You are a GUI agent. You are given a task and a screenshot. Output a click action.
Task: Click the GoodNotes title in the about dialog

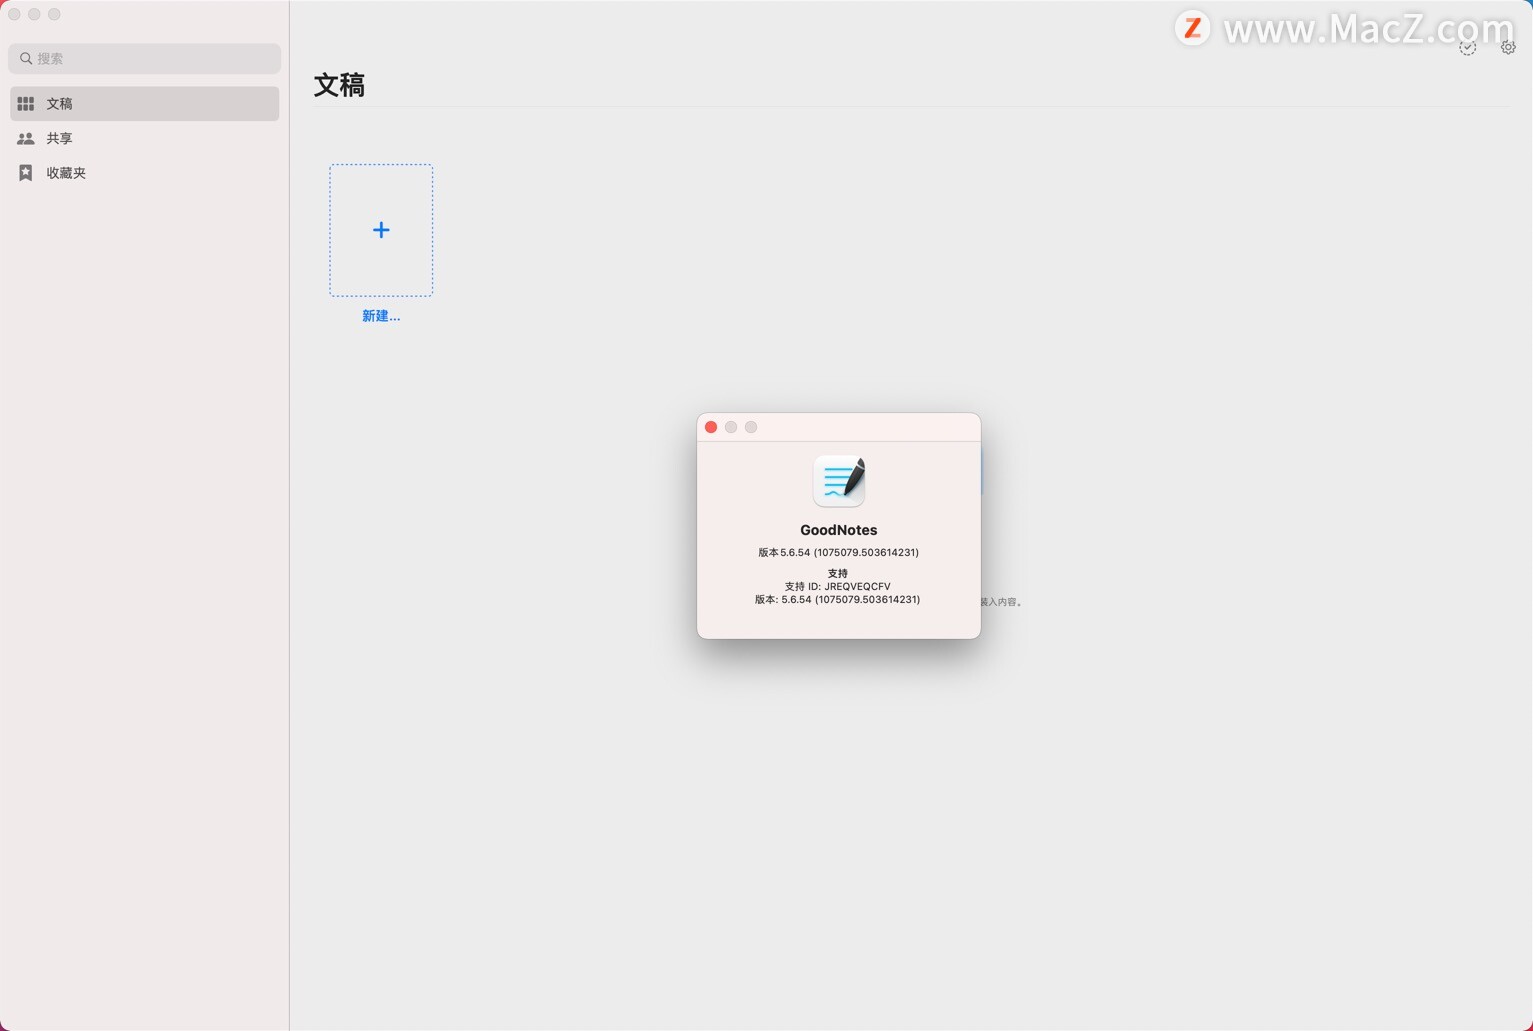tap(839, 530)
